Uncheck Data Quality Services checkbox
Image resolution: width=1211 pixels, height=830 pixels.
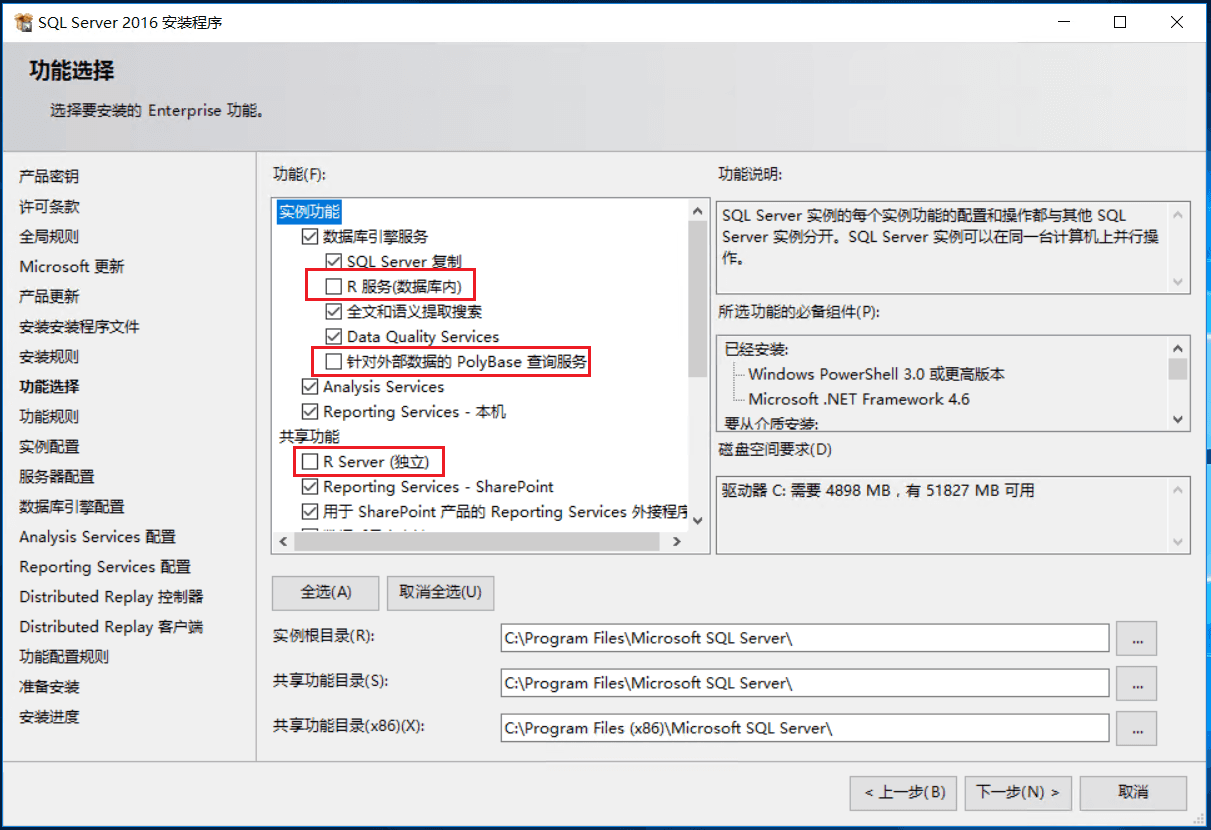click(x=334, y=337)
